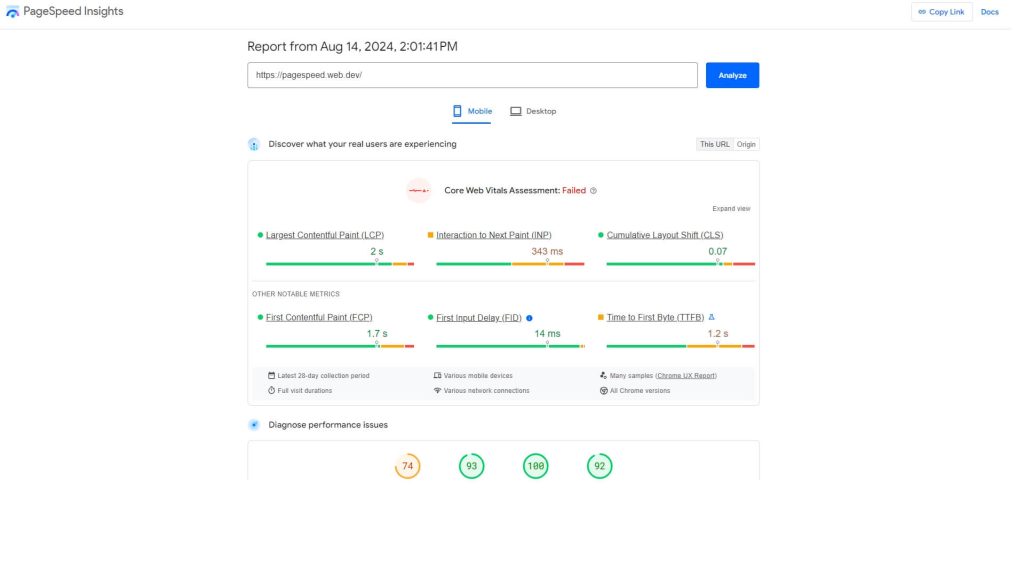Click the TTFB distribution bar
Viewport: 1024px width, 567px height.
coord(680,346)
